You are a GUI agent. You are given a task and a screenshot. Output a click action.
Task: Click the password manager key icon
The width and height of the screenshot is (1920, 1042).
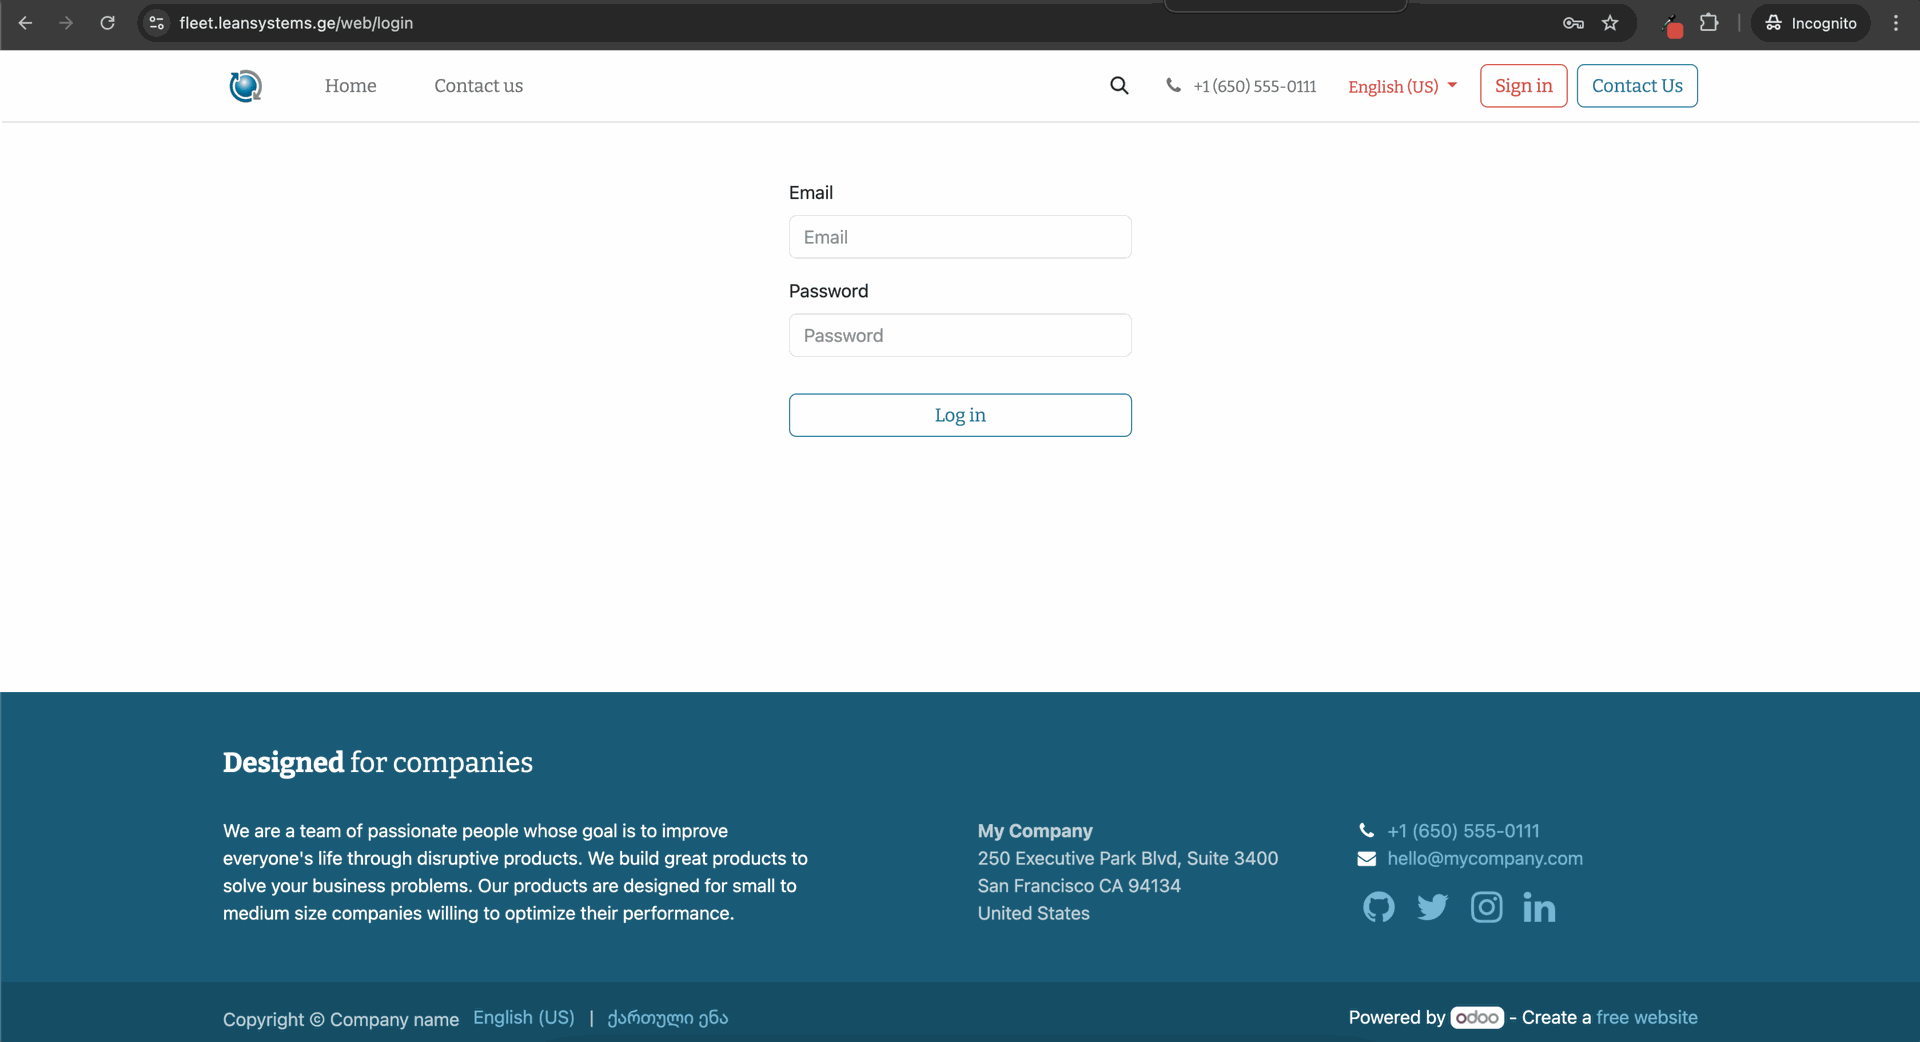[1573, 23]
